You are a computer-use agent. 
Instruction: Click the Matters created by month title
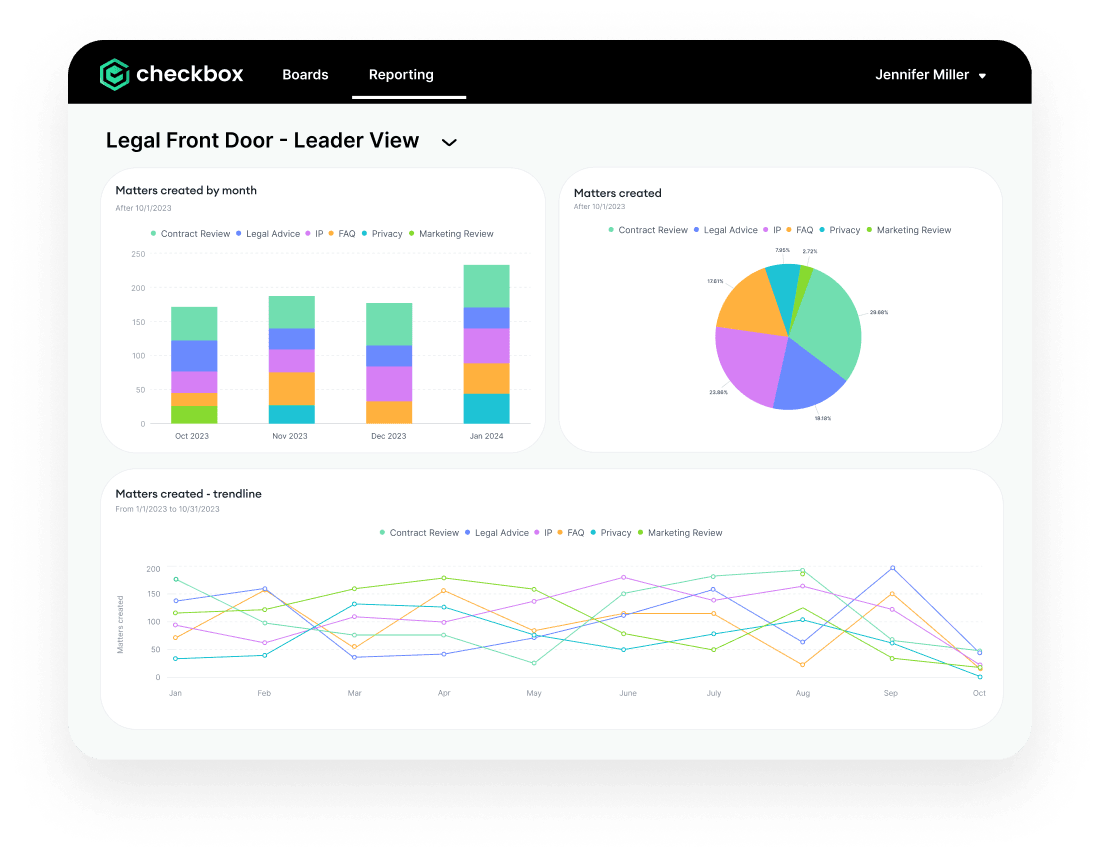[x=186, y=190]
